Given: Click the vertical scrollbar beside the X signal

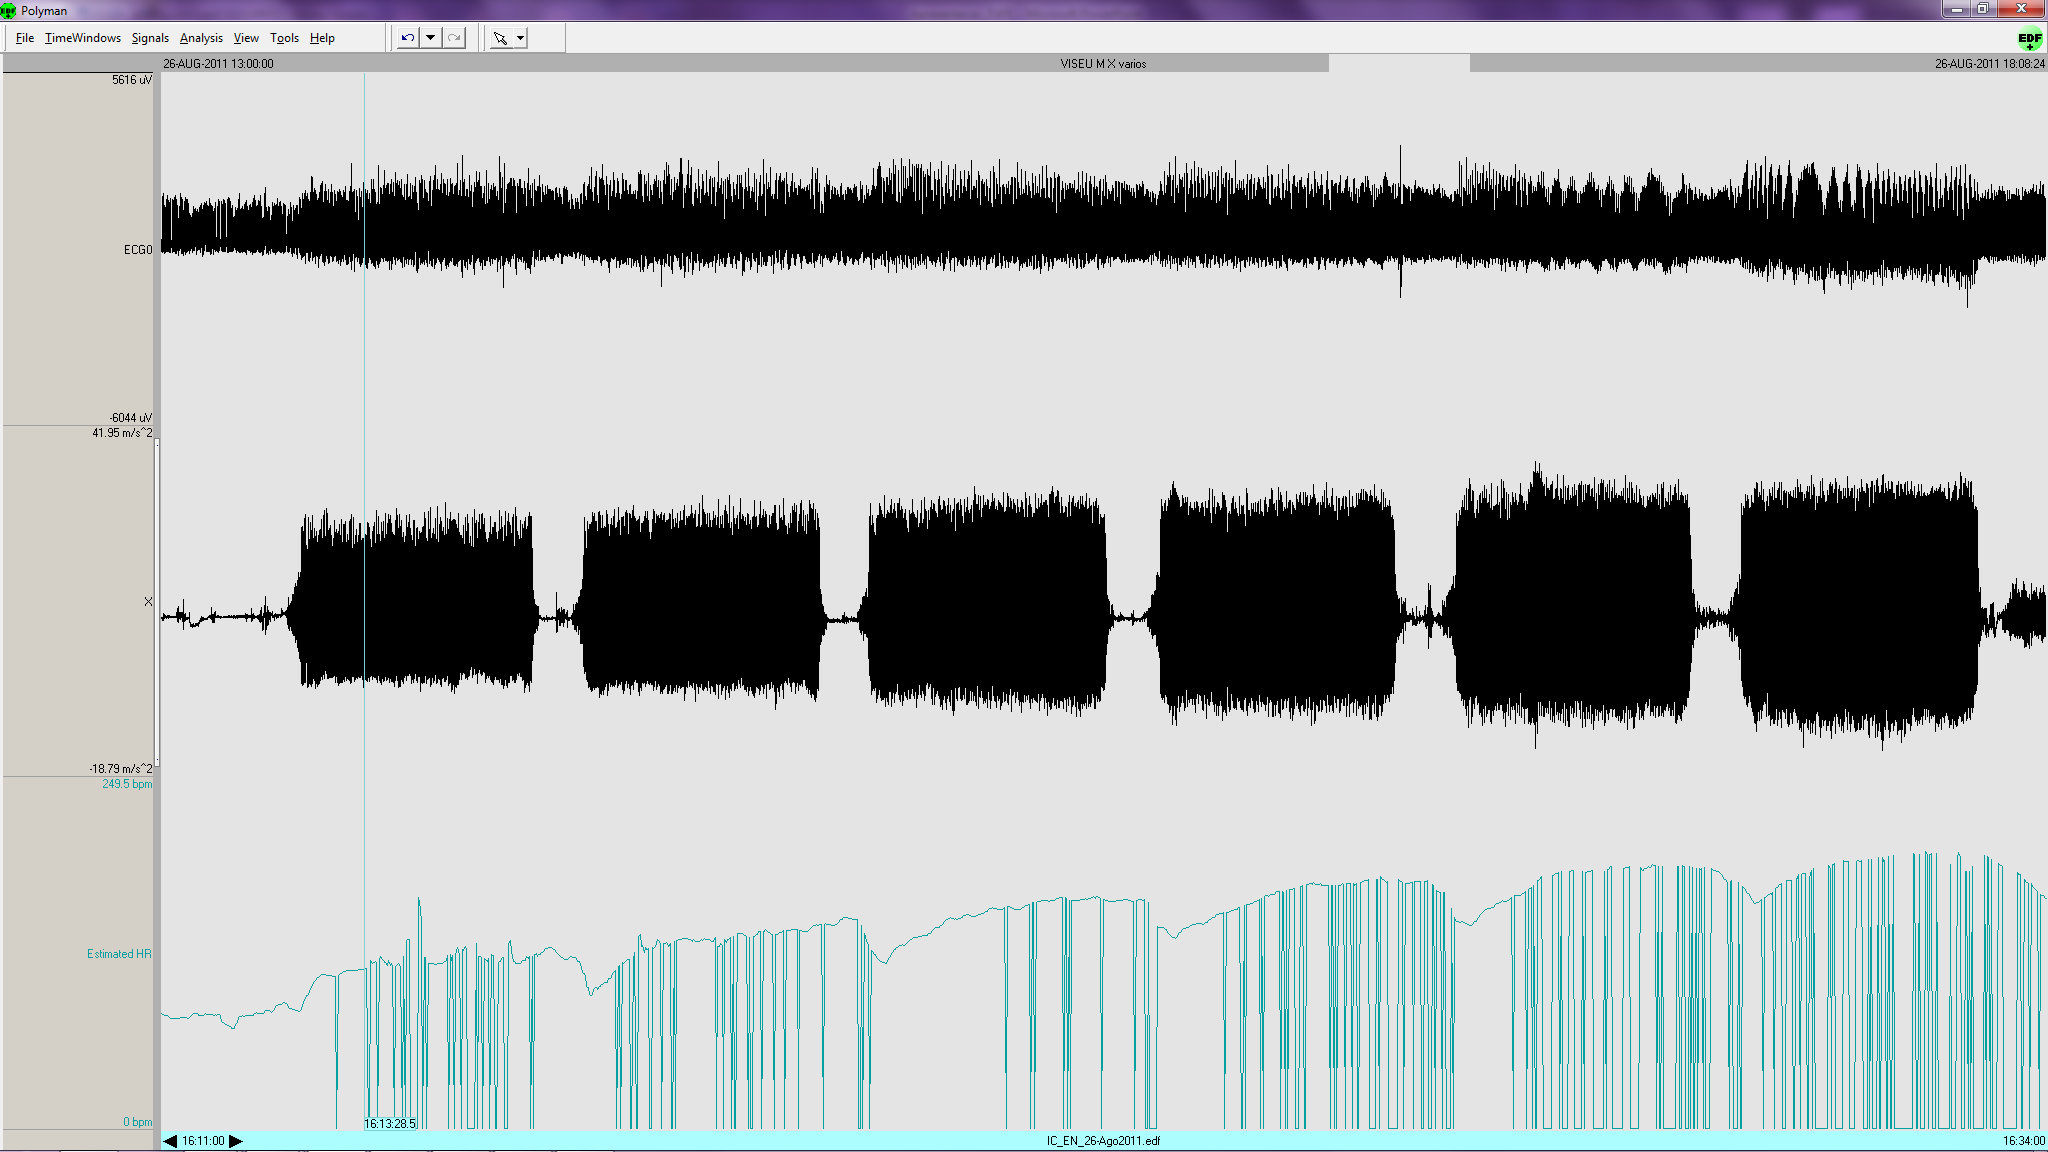Looking at the screenshot, I should [157, 602].
